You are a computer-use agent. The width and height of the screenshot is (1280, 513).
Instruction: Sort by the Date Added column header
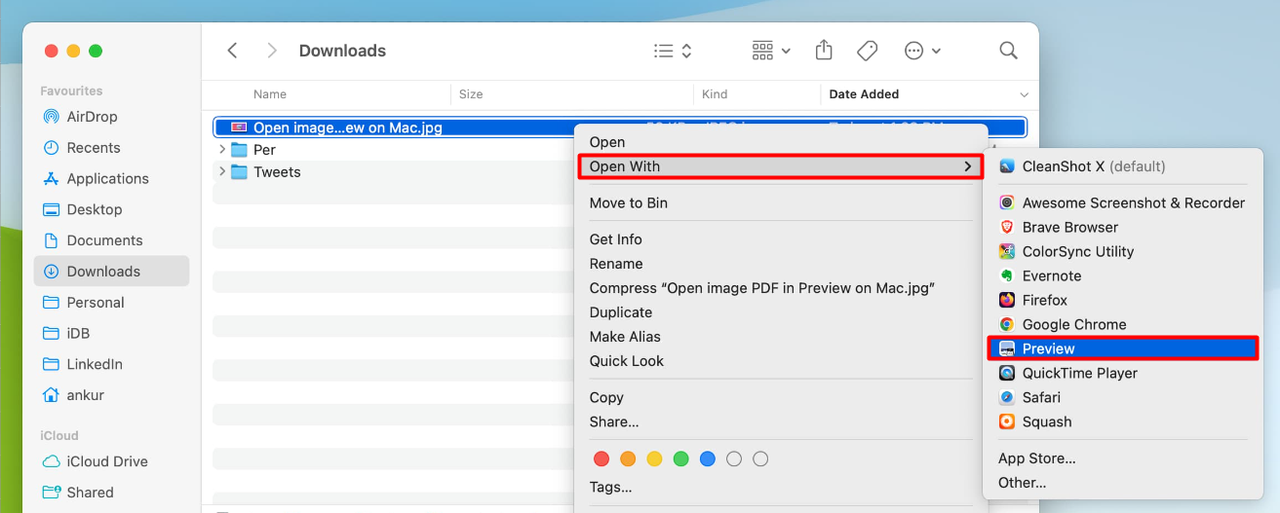864,94
